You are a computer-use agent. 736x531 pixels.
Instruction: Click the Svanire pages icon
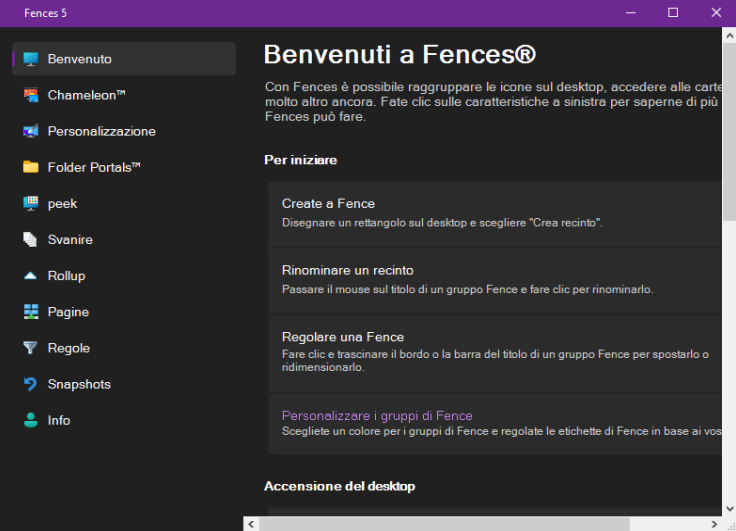31,239
